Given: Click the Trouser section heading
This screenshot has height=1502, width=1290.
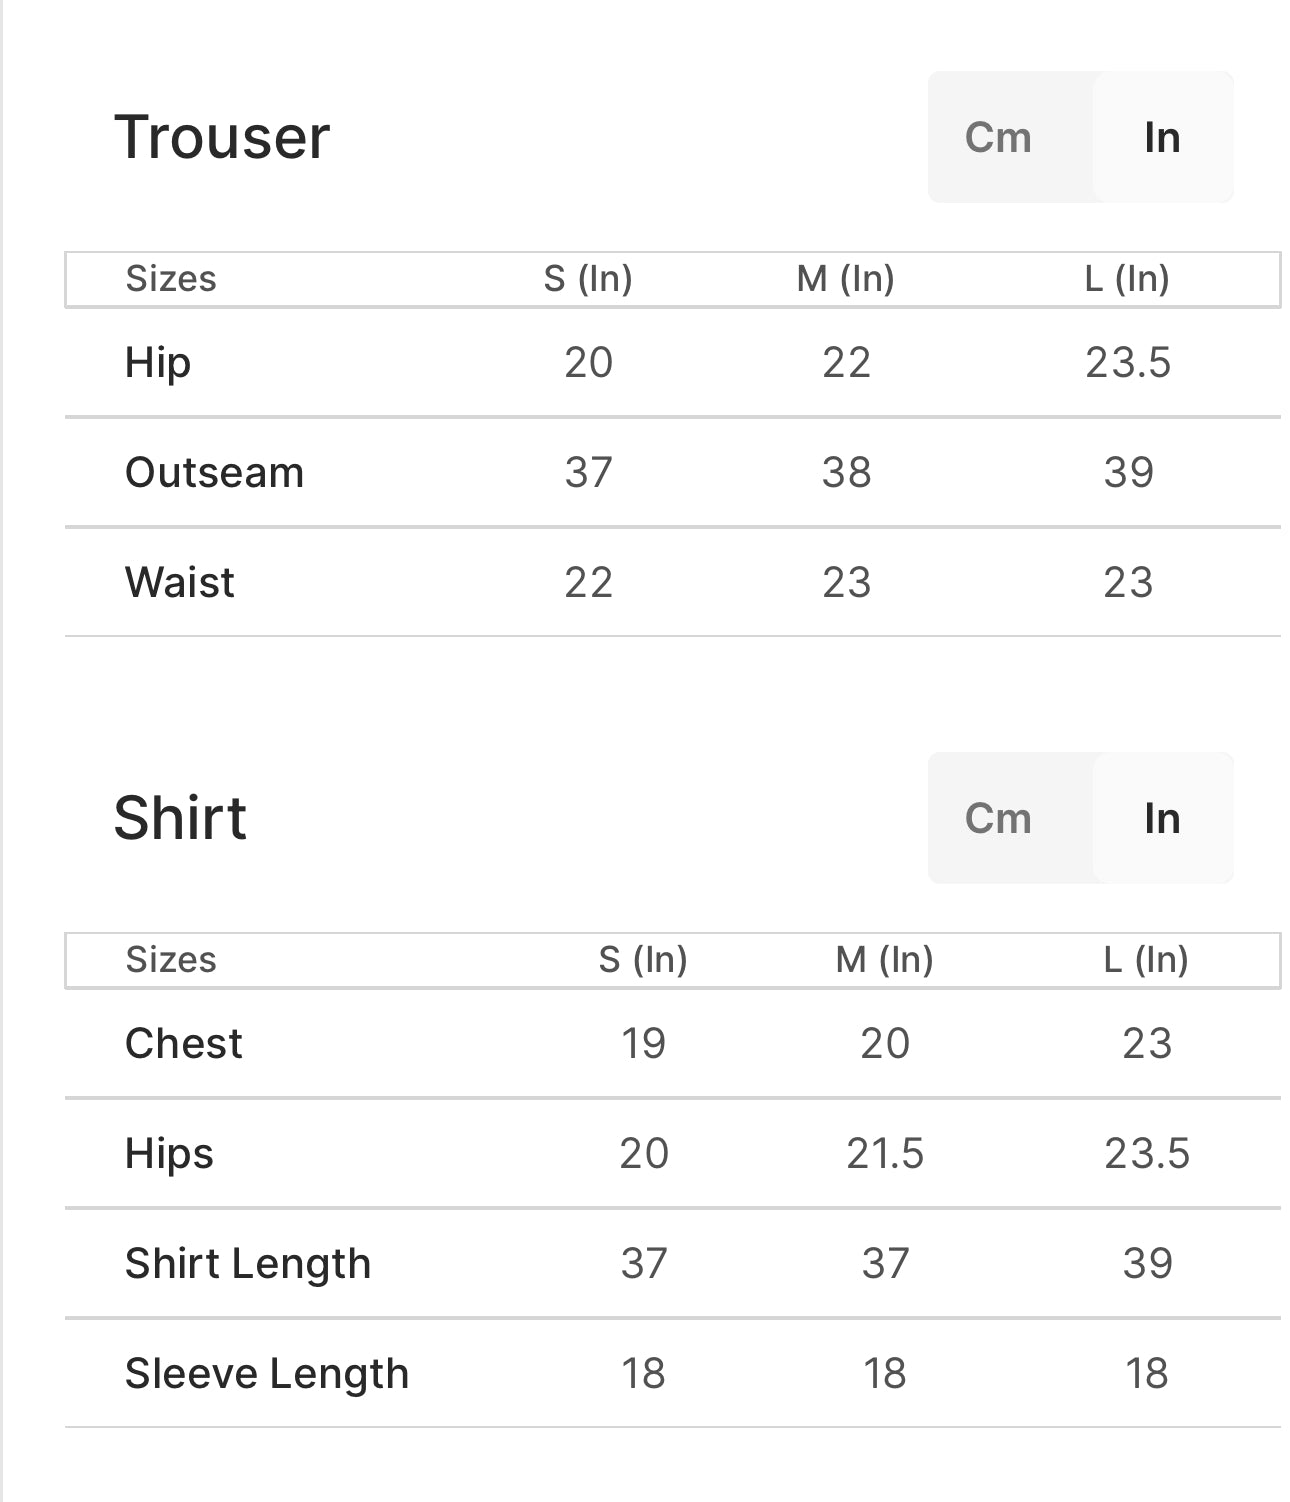Looking at the screenshot, I should point(222,137).
